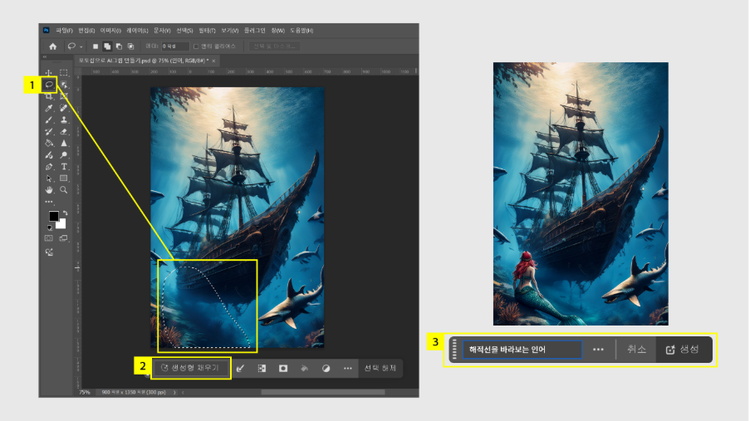Viewport: 750px width, 421px height.
Task: Click the Cancel button in prompt bar
Action: 637,350
